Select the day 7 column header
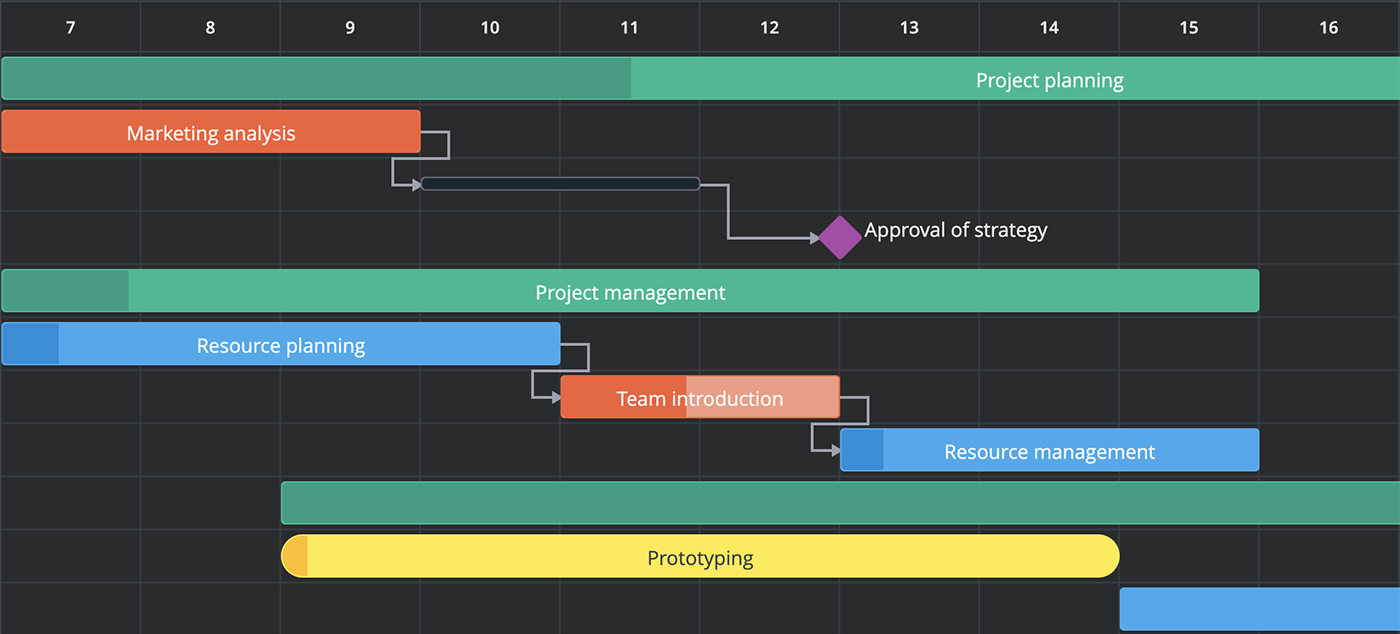This screenshot has height=634, width=1400. pos(70,28)
